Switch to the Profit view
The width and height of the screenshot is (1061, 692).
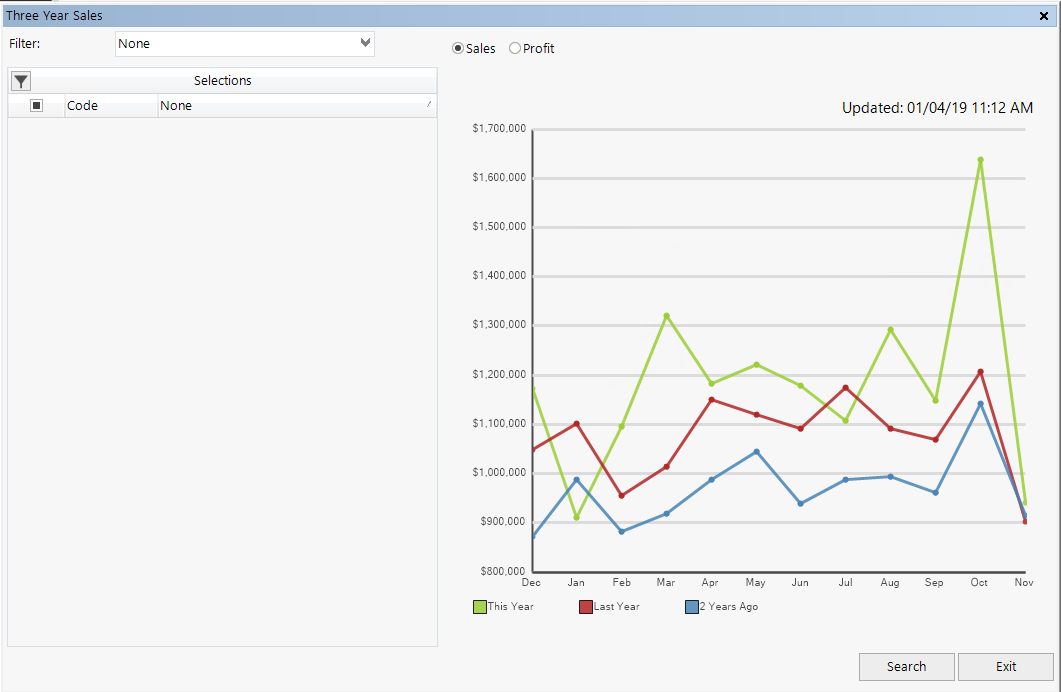[515, 47]
